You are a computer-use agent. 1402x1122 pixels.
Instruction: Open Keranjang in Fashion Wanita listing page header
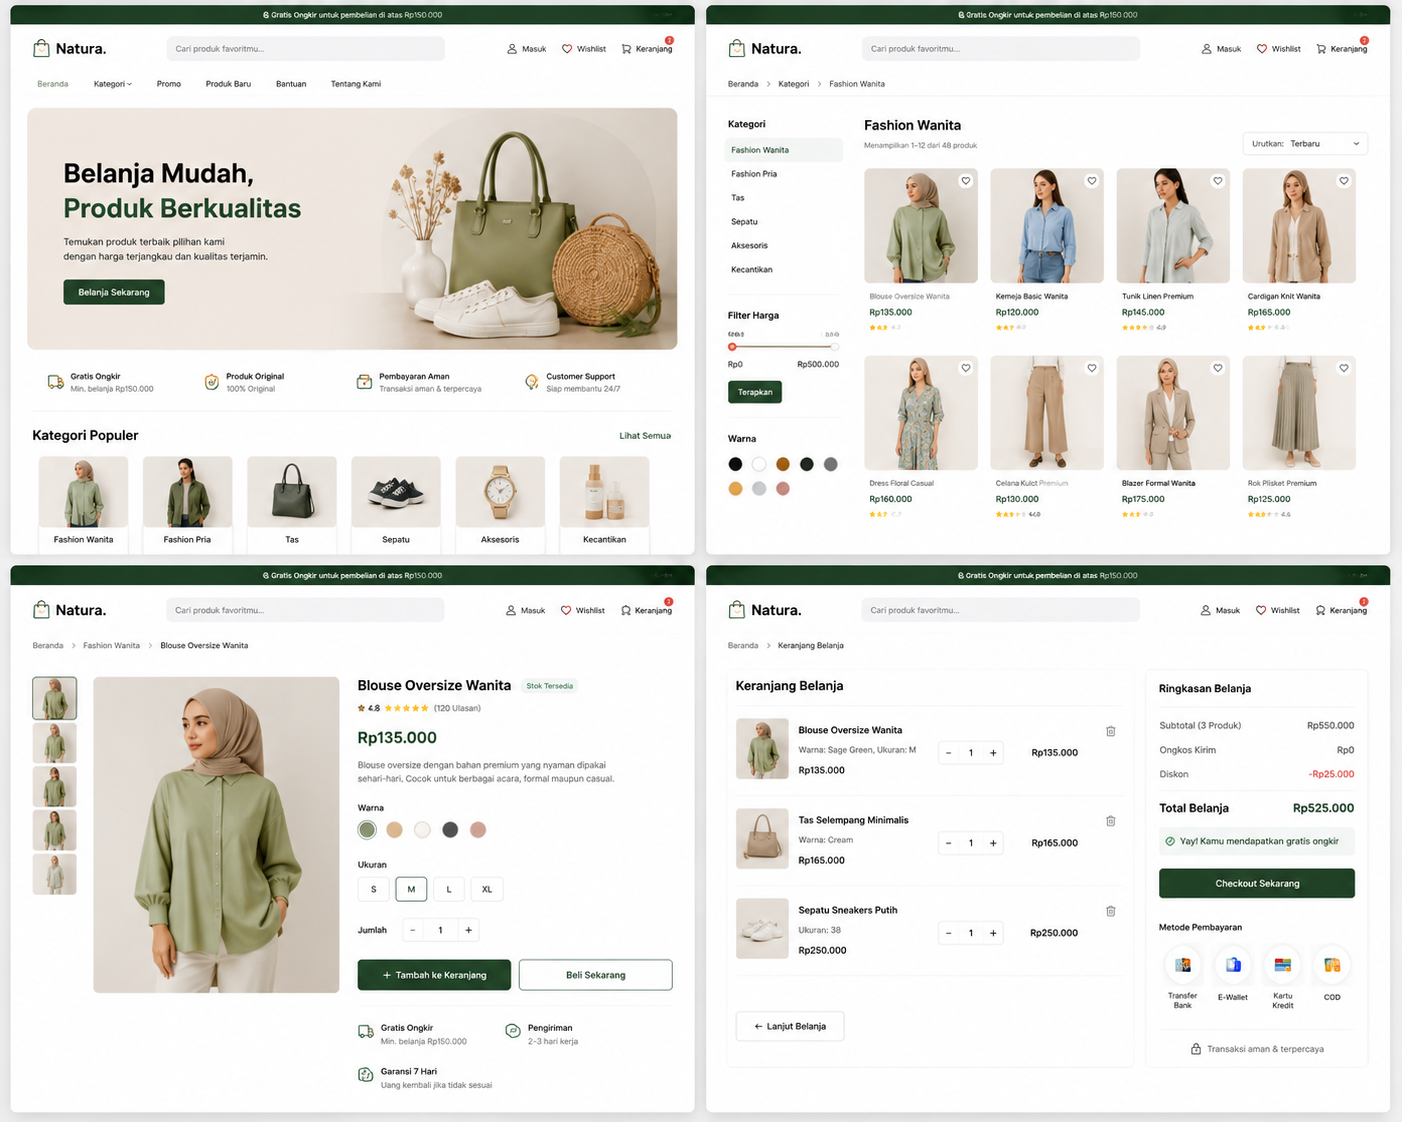pos(1341,49)
